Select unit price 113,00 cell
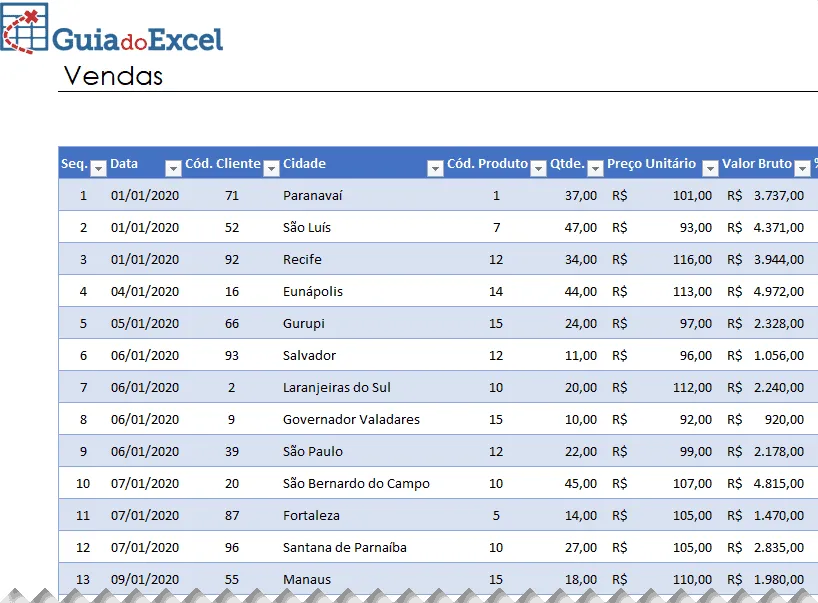Screen dimensions: 818x603 tap(661, 291)
